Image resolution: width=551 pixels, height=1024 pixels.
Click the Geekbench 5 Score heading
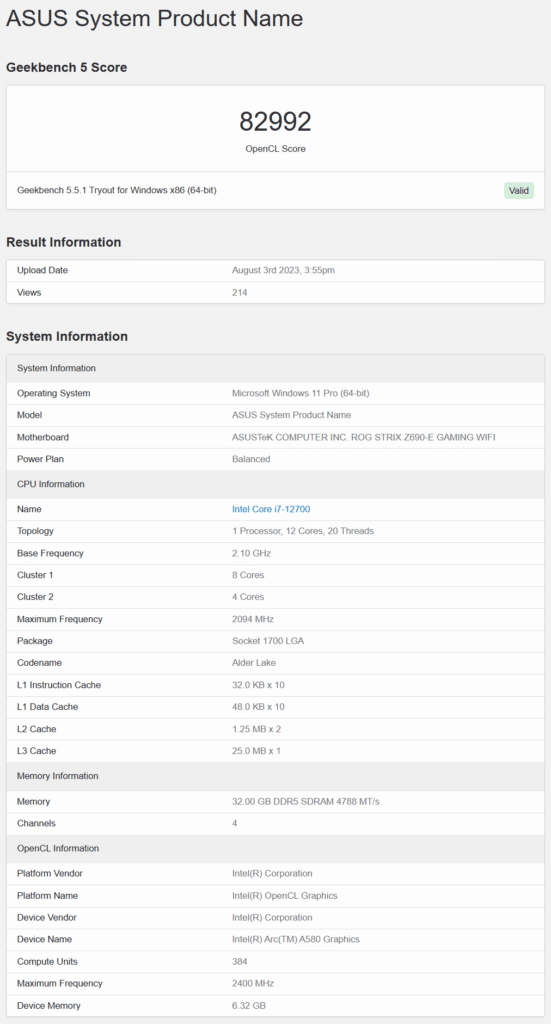coord(67,67)
